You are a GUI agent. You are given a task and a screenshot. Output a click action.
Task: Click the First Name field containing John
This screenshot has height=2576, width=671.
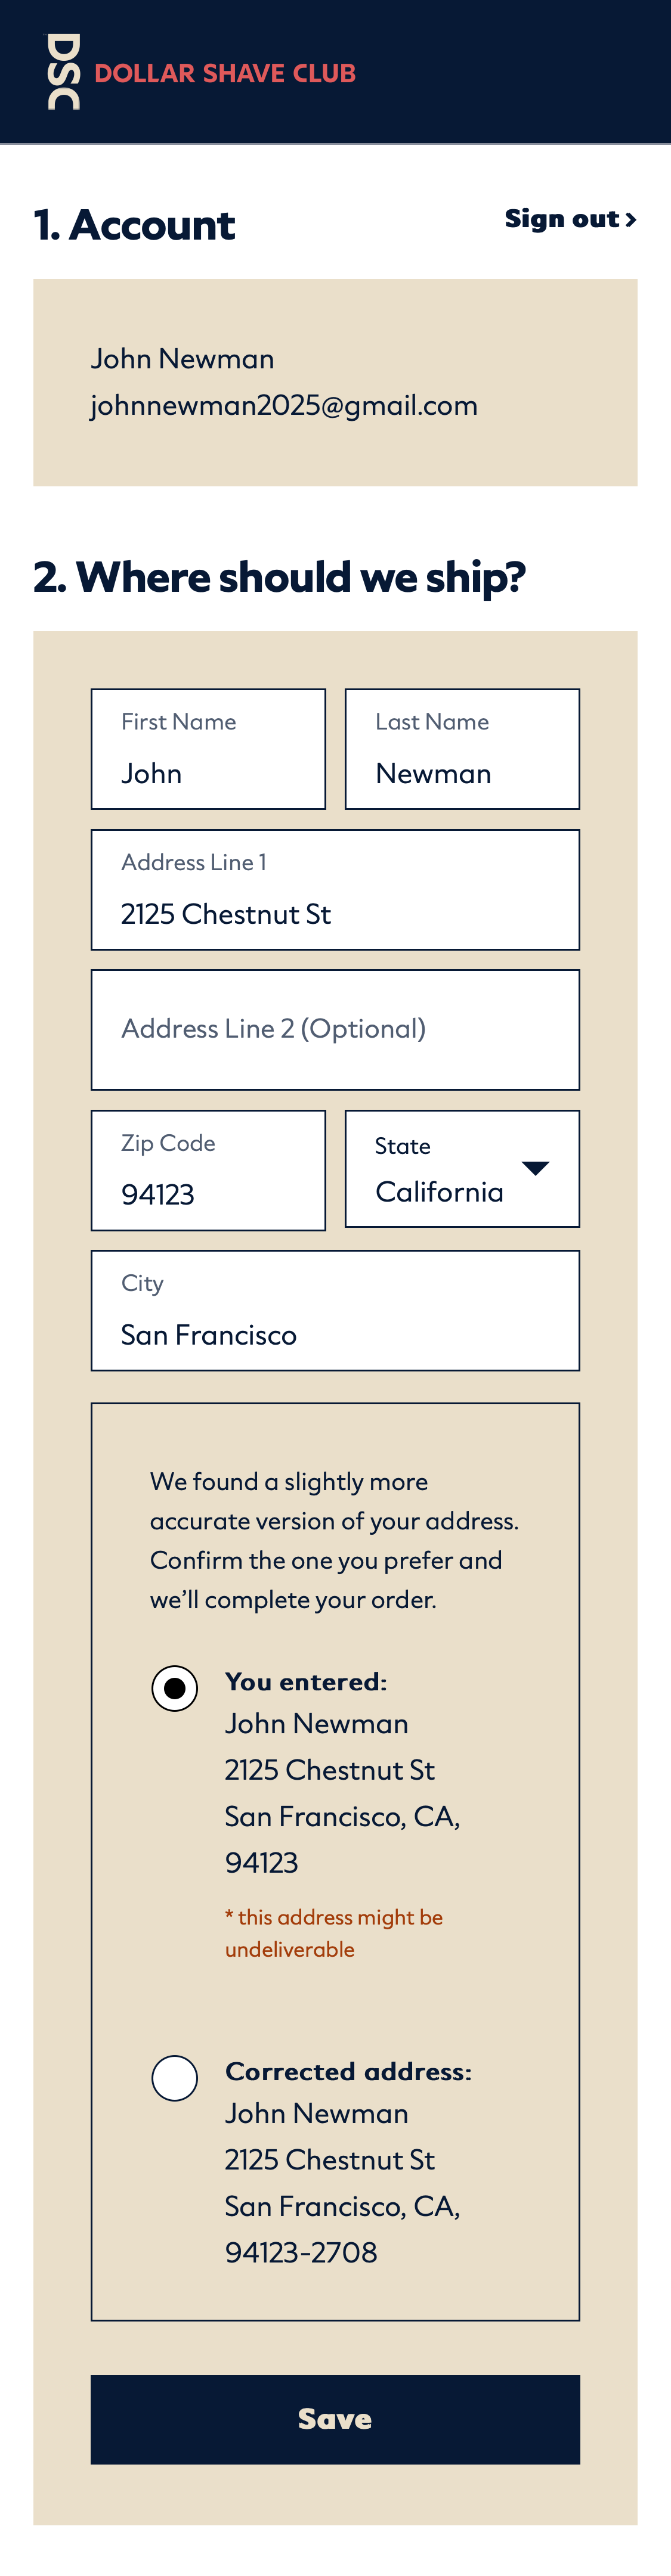click(x=208, y=748)
